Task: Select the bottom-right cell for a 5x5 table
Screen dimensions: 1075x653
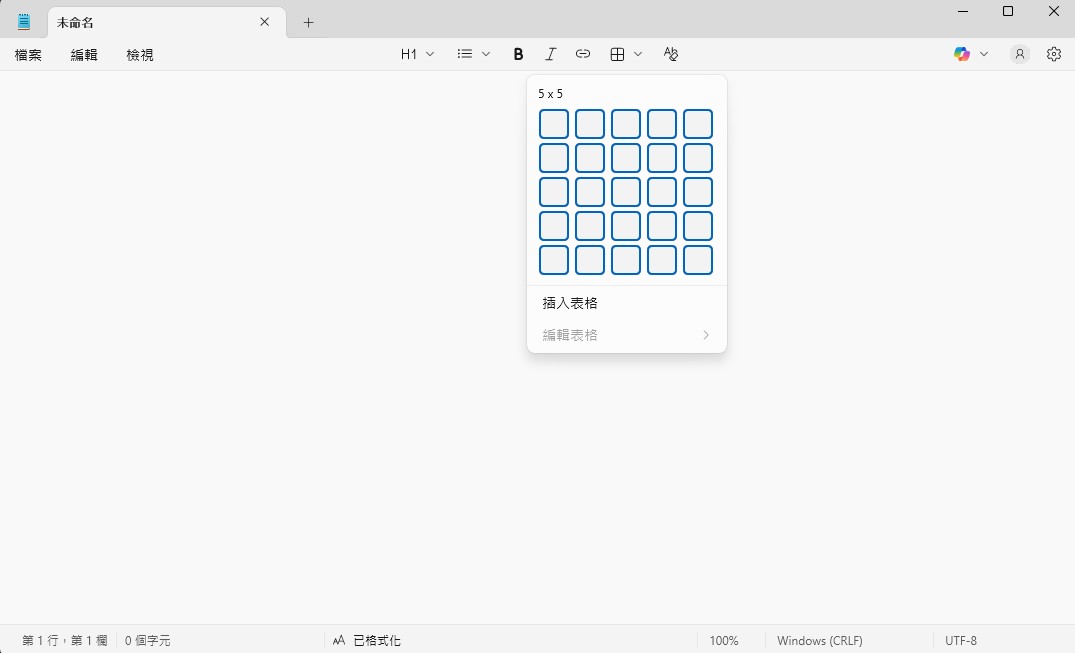Action: [697, 259]
